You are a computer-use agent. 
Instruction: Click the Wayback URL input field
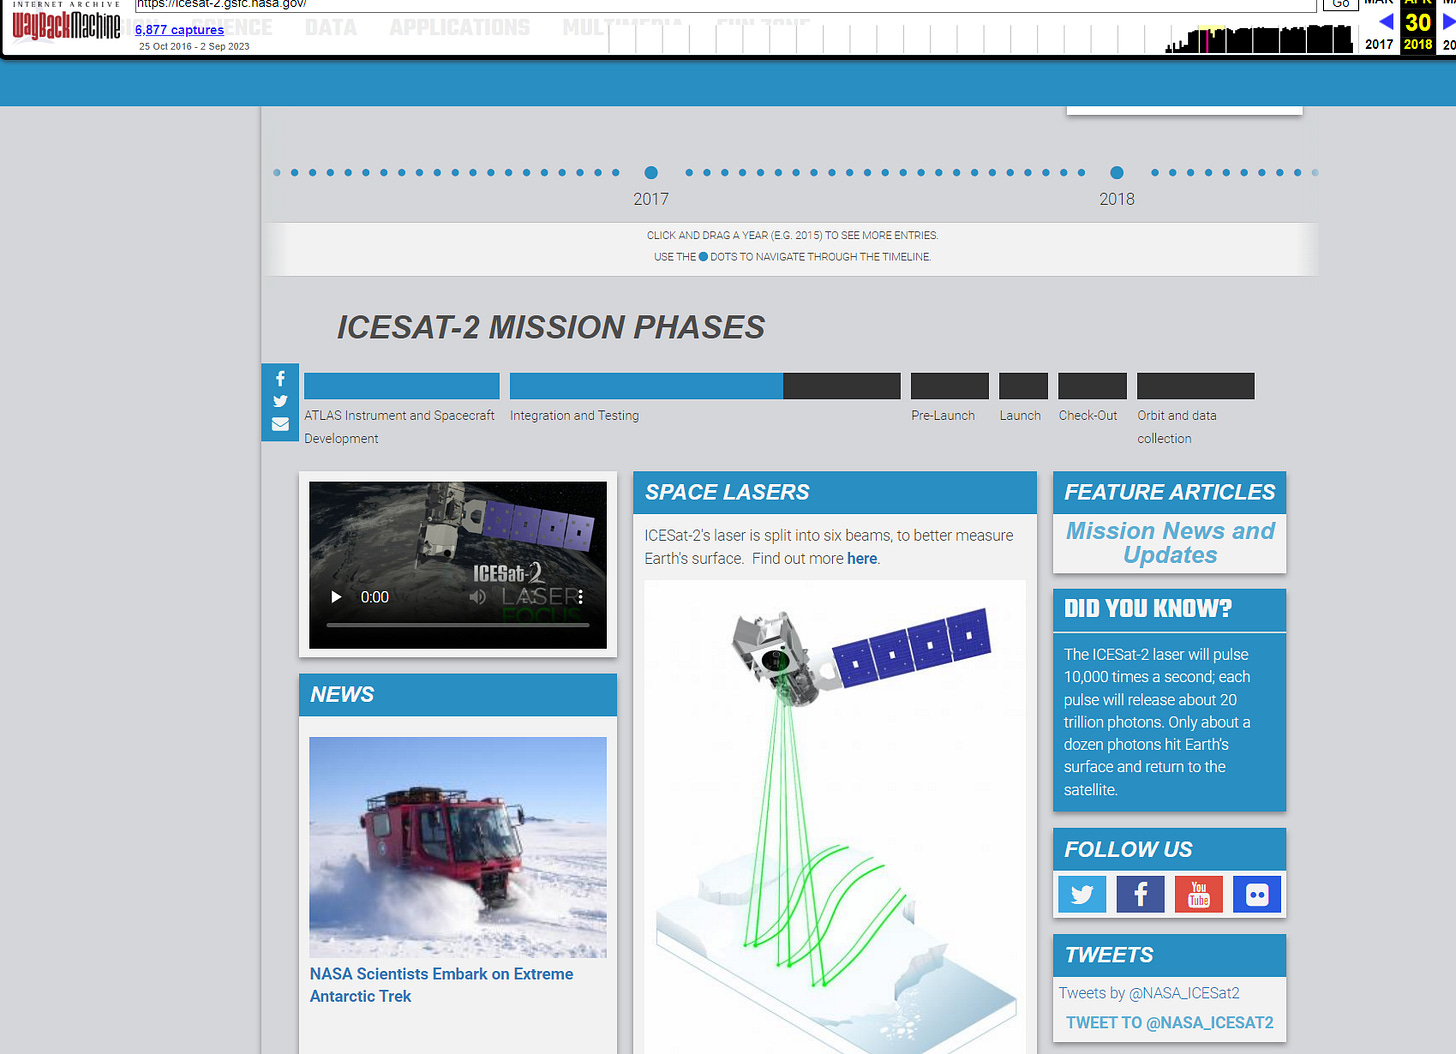725,5
